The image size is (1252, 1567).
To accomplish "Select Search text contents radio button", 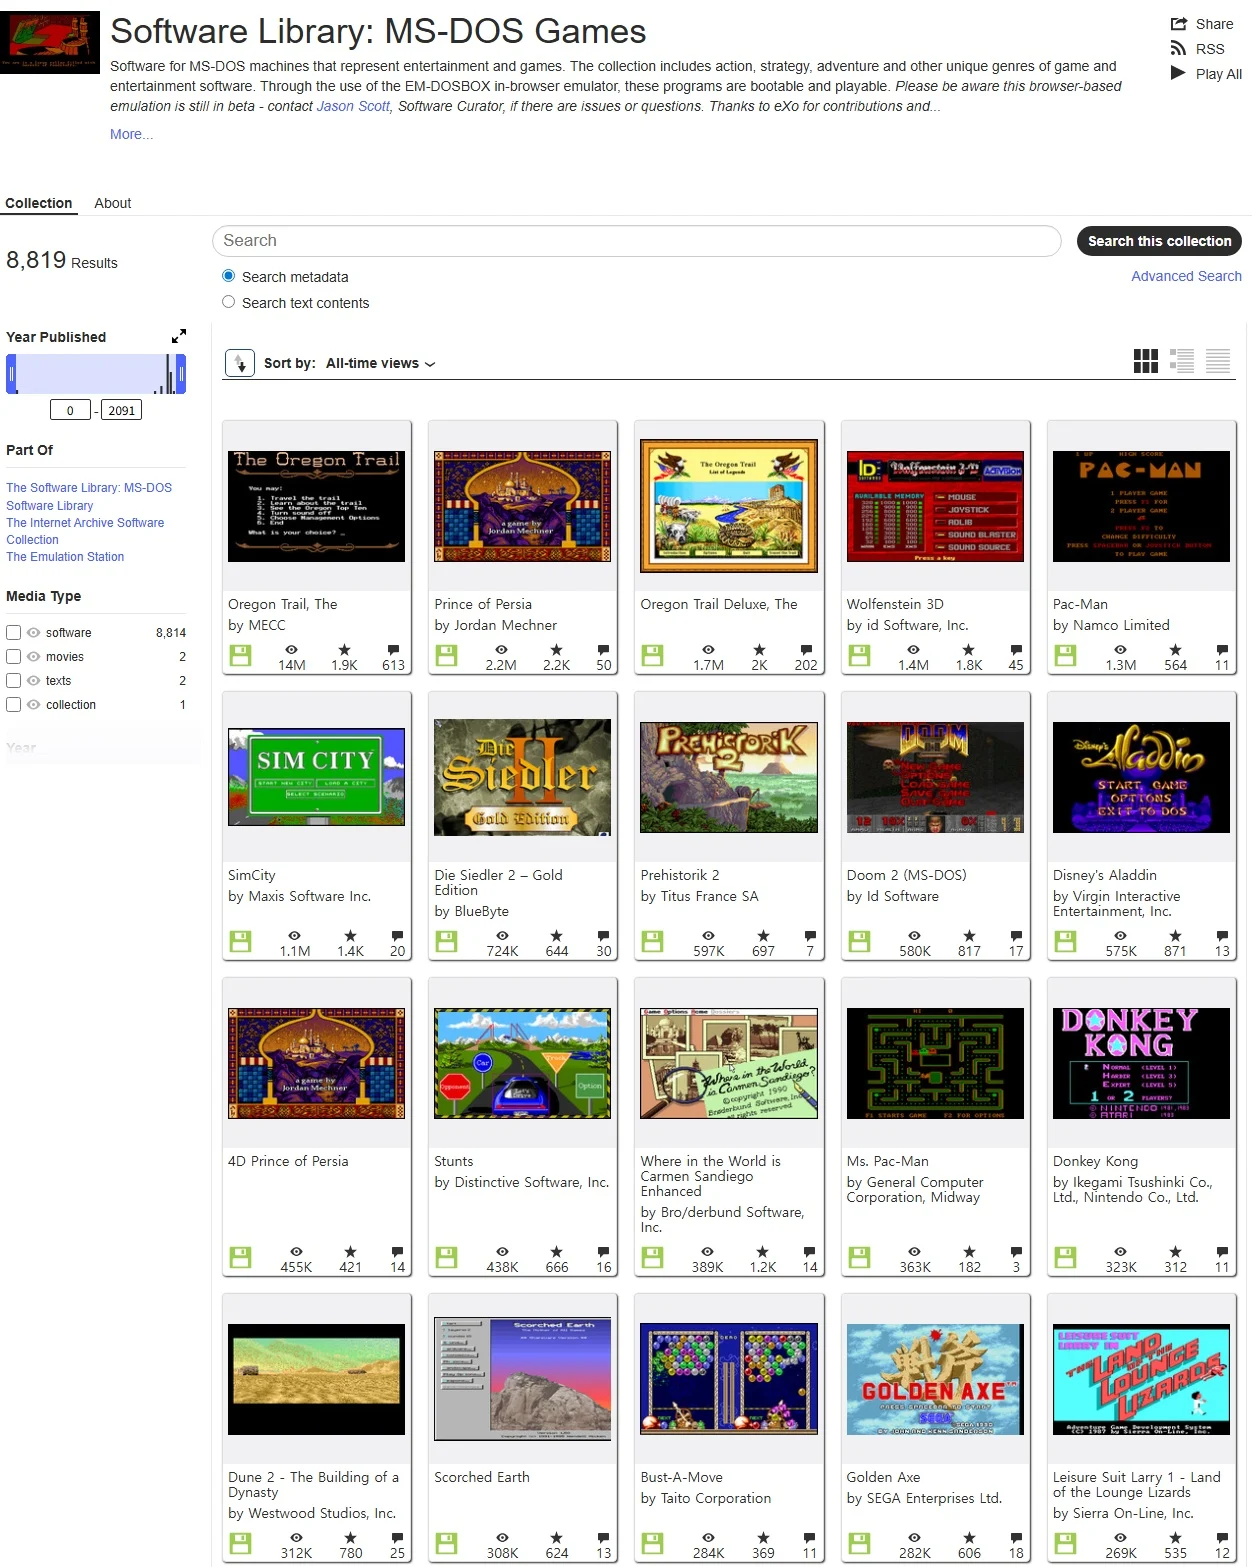I will click(229, 302).
